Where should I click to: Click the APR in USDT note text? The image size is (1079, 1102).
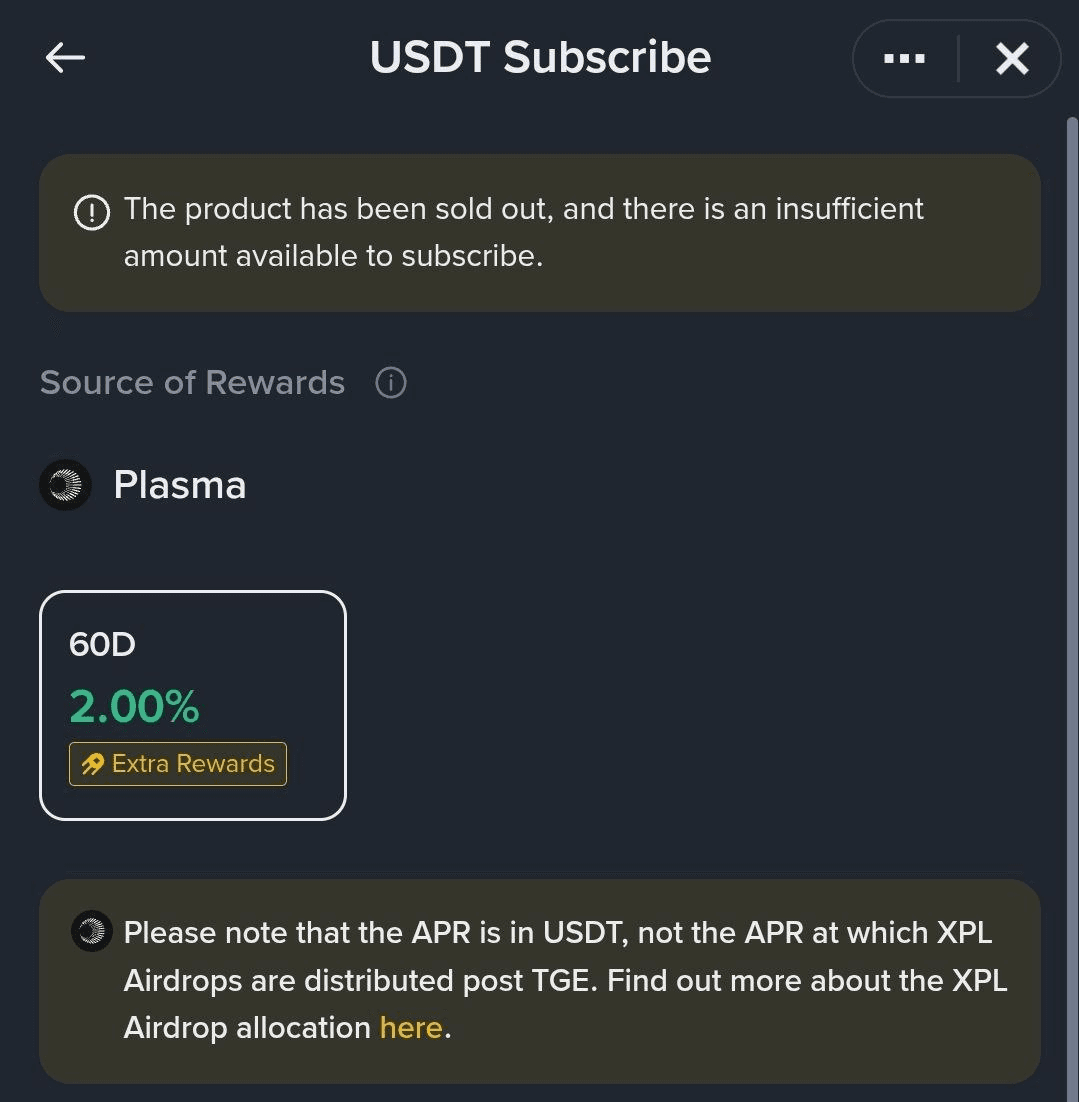pos(566,980)
